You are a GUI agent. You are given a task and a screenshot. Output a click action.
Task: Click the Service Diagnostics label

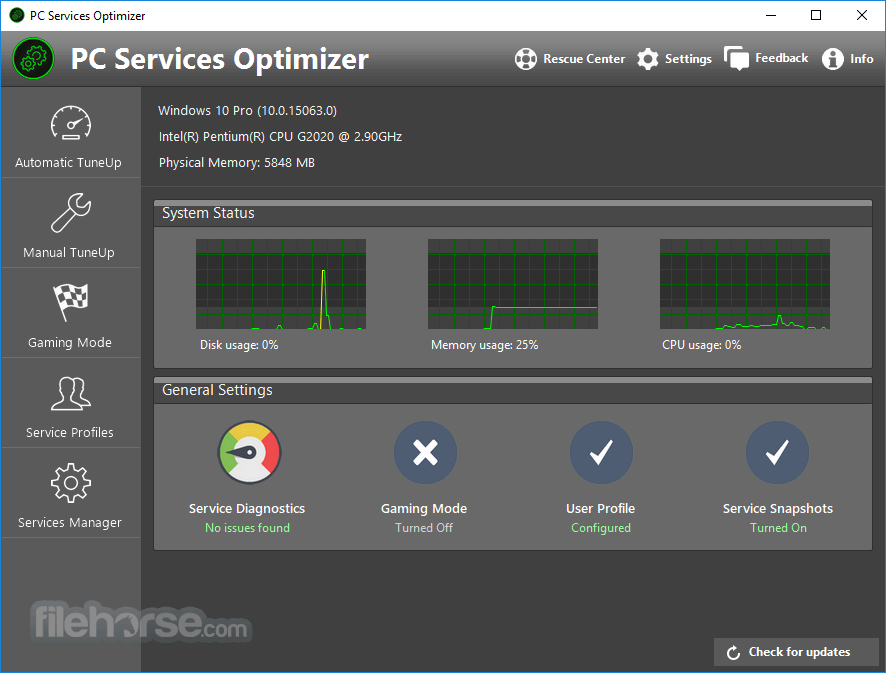(x=247, y=509)
